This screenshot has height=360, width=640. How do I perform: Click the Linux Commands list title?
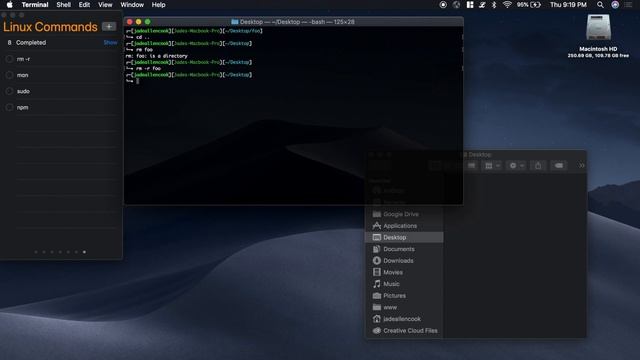point(50,27)
